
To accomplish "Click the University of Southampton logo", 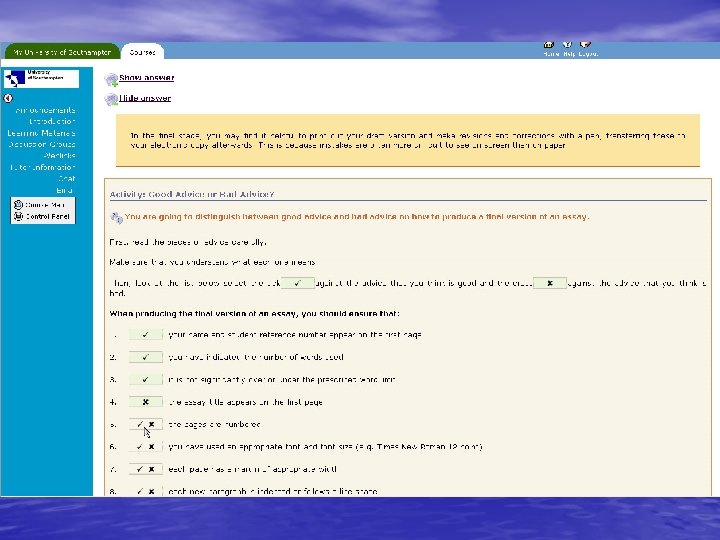I will [41, 79].
